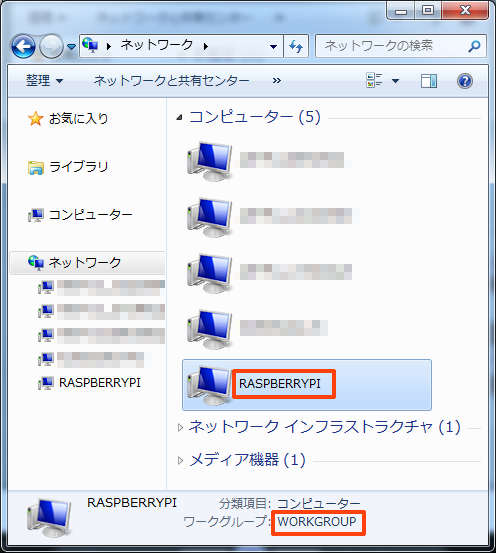Click the magnifier search icon
Viewport: 496px width, 553px height.
pyautogui.click(x=474, y=46)
